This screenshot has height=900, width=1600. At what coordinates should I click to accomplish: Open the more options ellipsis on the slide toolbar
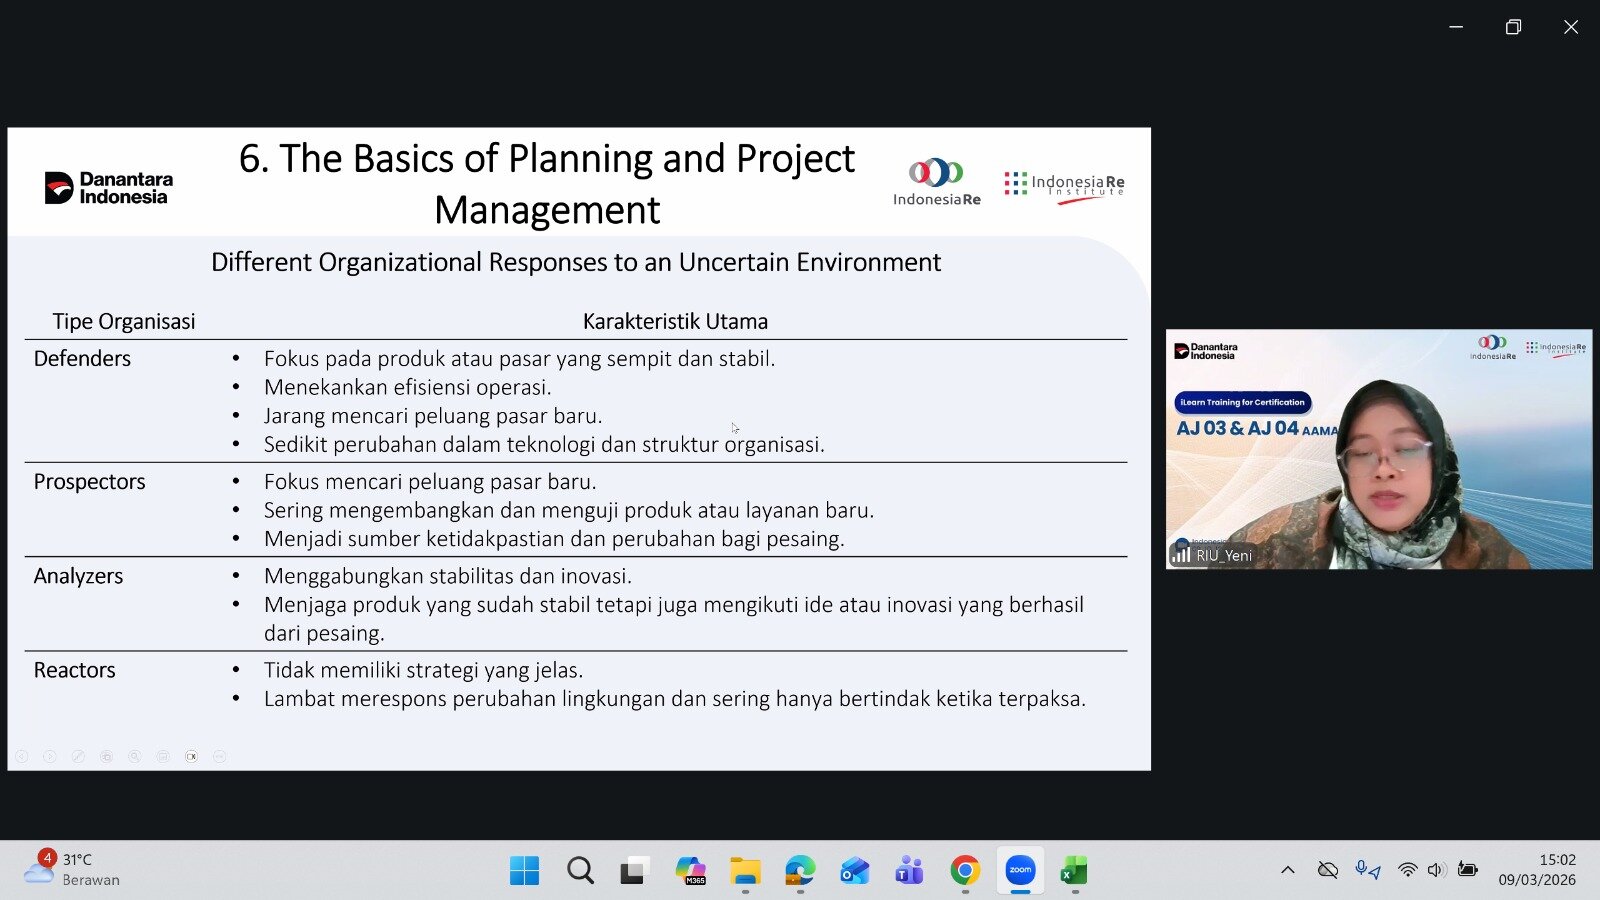tap(220, 757)
